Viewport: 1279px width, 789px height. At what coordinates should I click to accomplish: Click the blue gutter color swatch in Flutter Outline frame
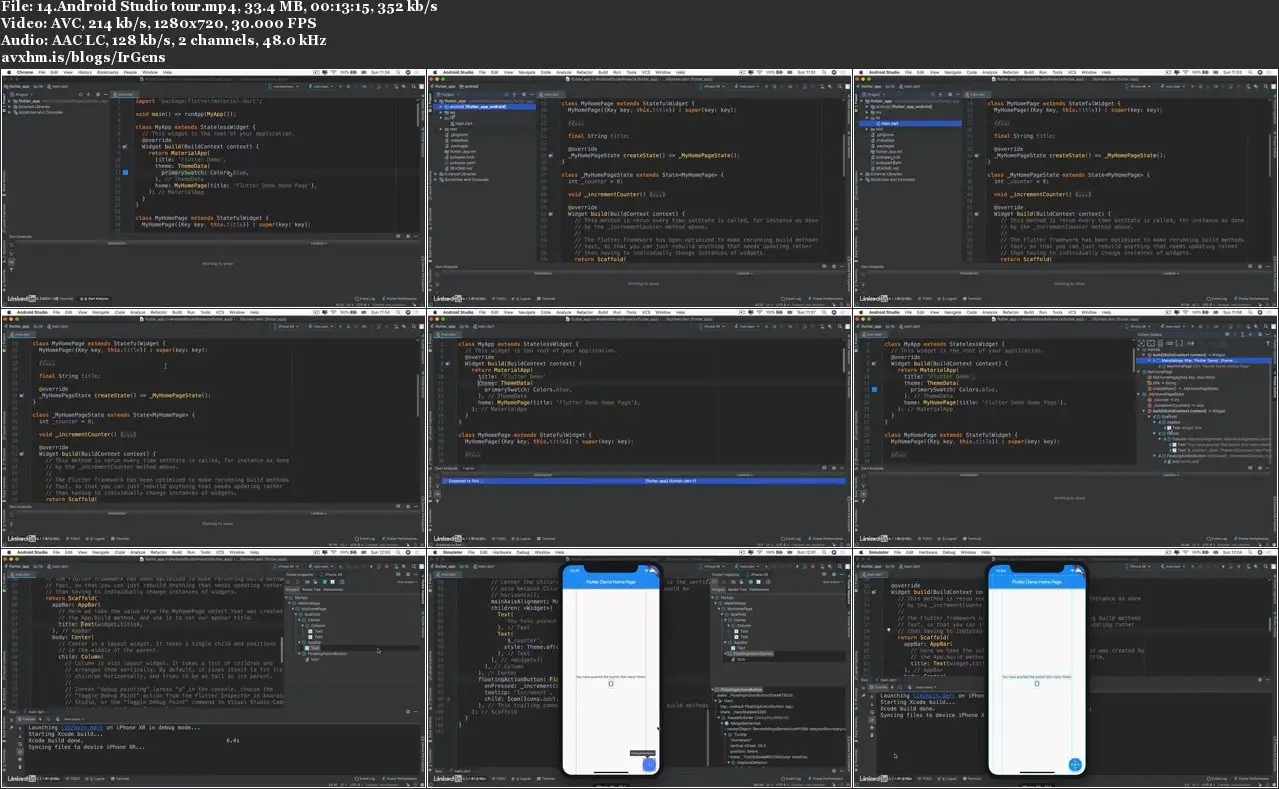click(875, 389)
